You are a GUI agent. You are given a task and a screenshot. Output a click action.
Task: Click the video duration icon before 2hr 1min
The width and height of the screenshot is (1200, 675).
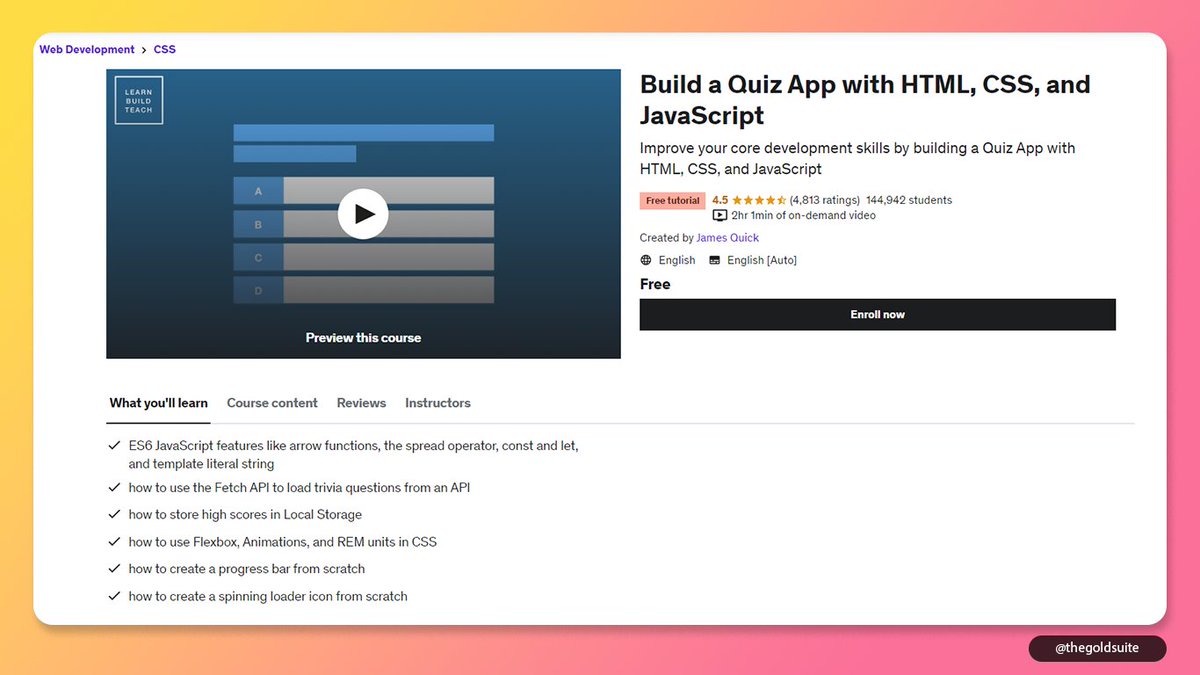719,215
